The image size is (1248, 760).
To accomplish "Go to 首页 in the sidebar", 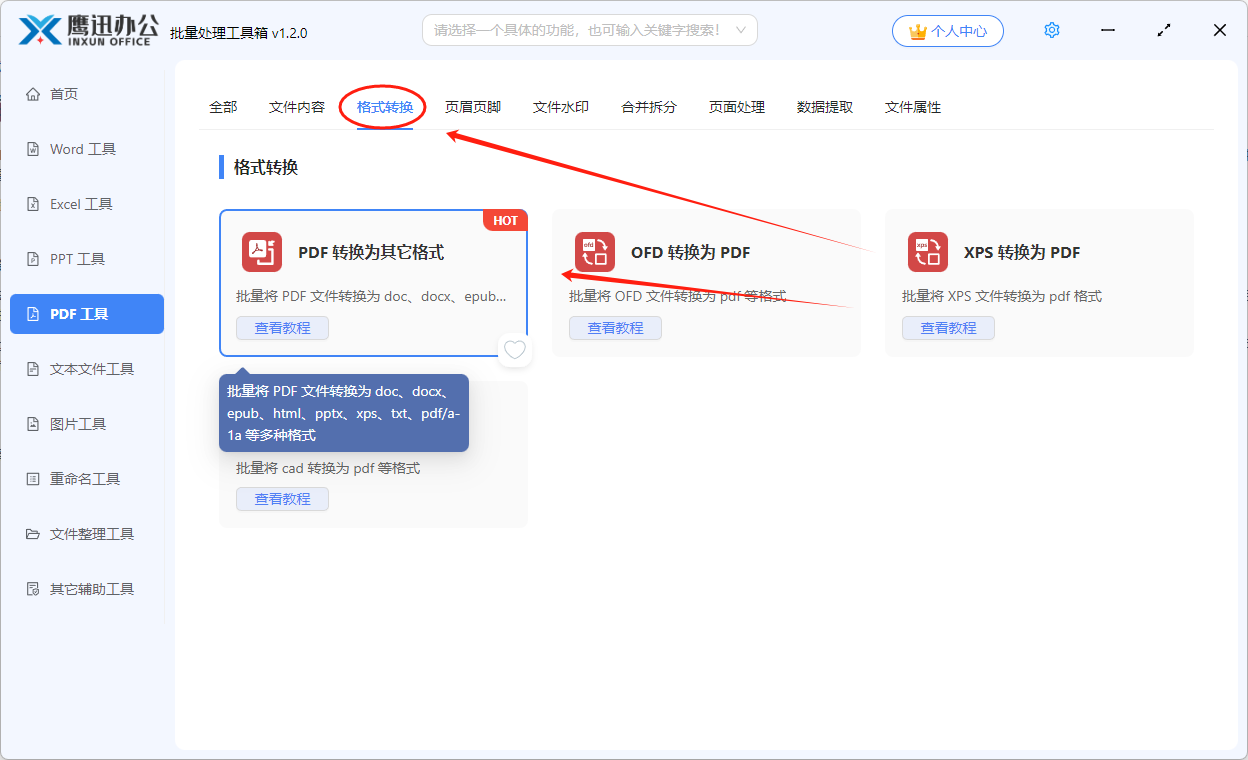I will (x=87, y=94).
